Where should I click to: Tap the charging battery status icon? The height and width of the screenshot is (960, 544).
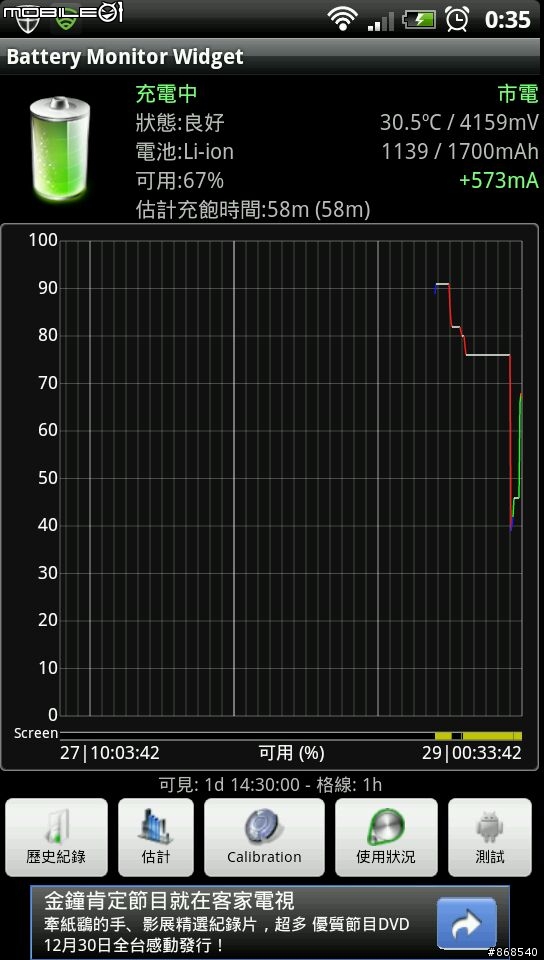pos(419,20)
